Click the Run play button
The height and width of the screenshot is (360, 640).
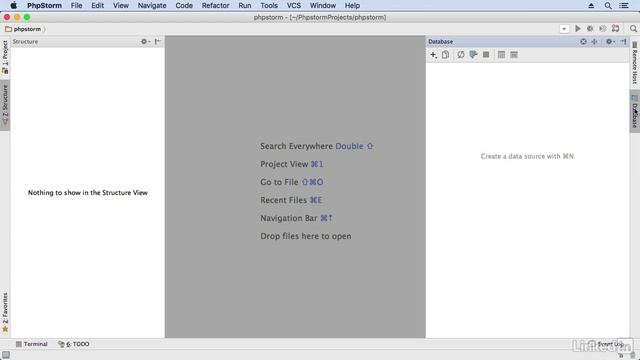[578, 29]
